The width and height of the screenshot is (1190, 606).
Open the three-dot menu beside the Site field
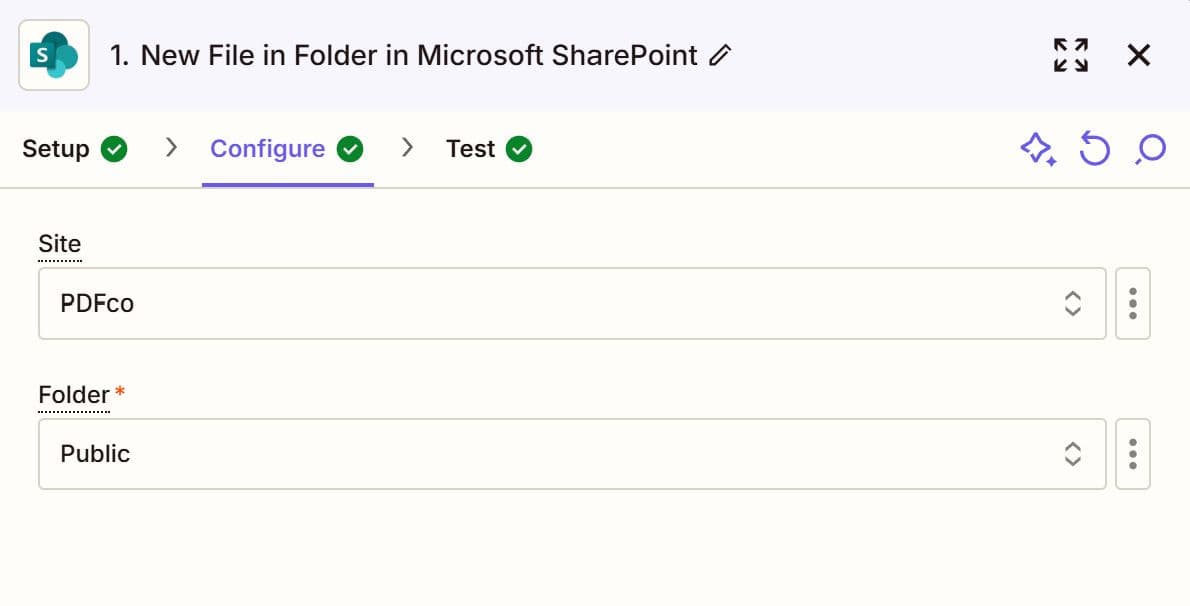(x=1132, y=303)
